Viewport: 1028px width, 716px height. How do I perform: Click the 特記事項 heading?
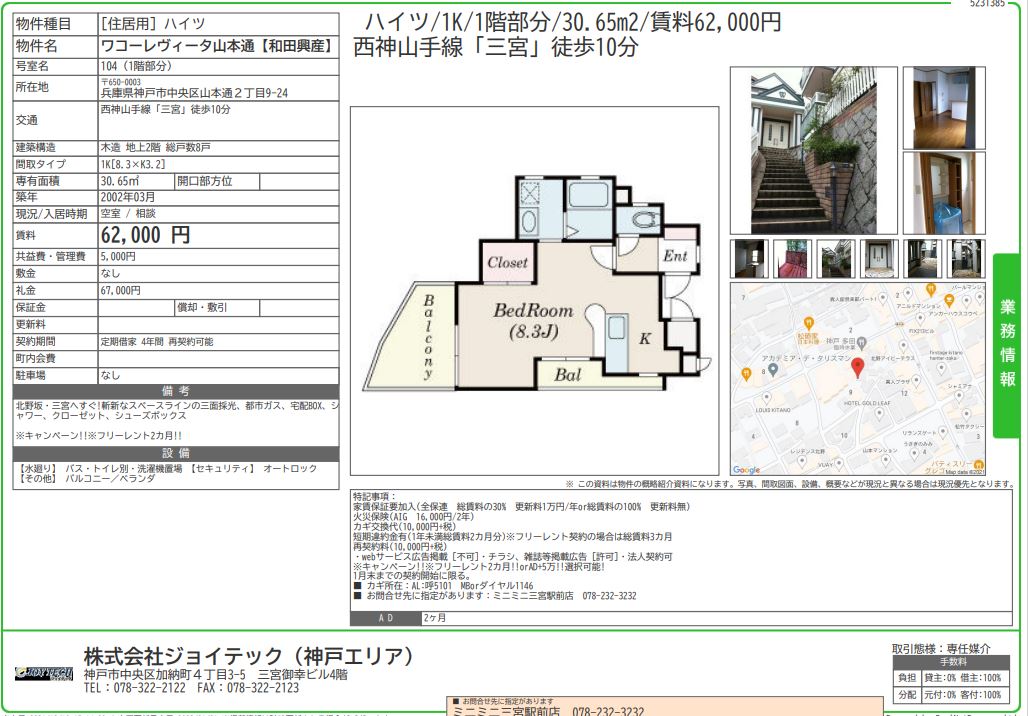coord(374,496)
